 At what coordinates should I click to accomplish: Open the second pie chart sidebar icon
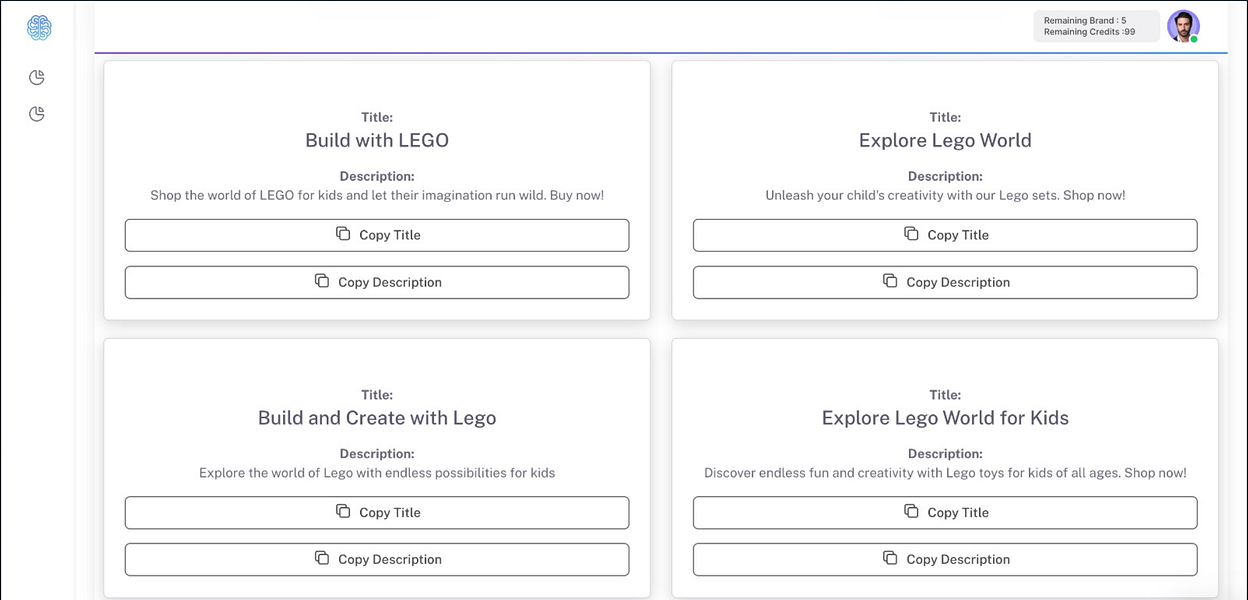click(37, 114)
